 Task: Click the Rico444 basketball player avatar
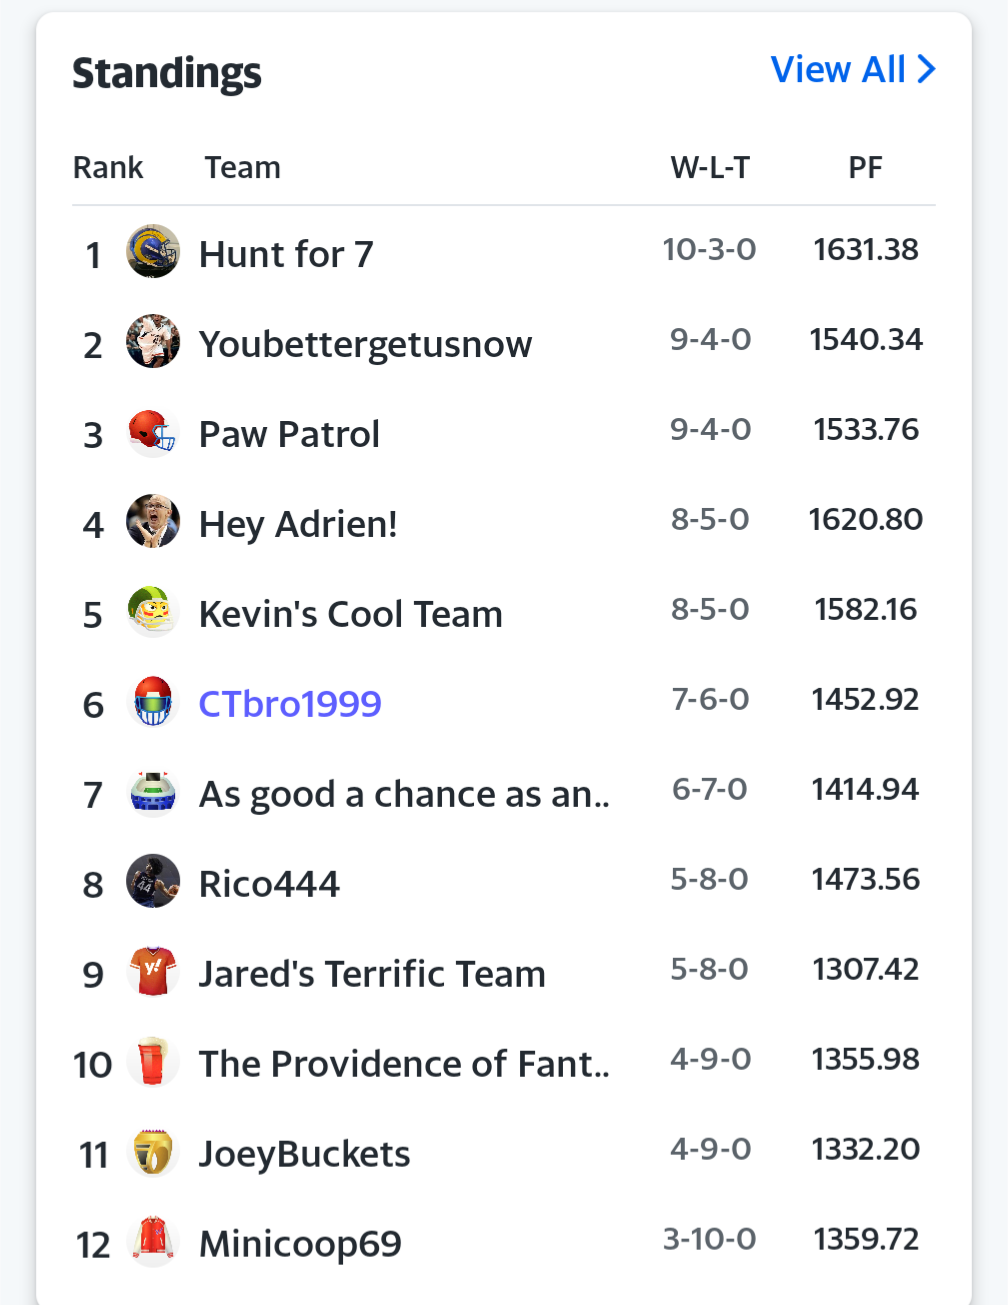153,881
